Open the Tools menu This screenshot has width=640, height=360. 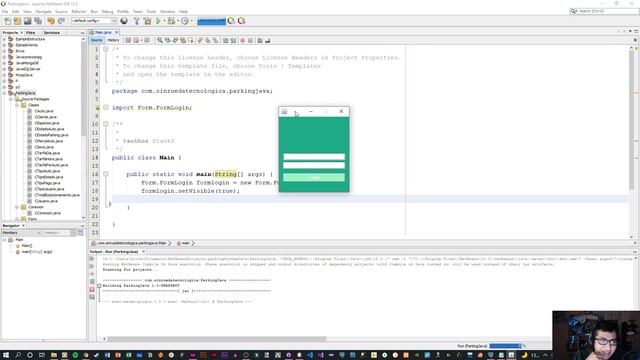151,11
